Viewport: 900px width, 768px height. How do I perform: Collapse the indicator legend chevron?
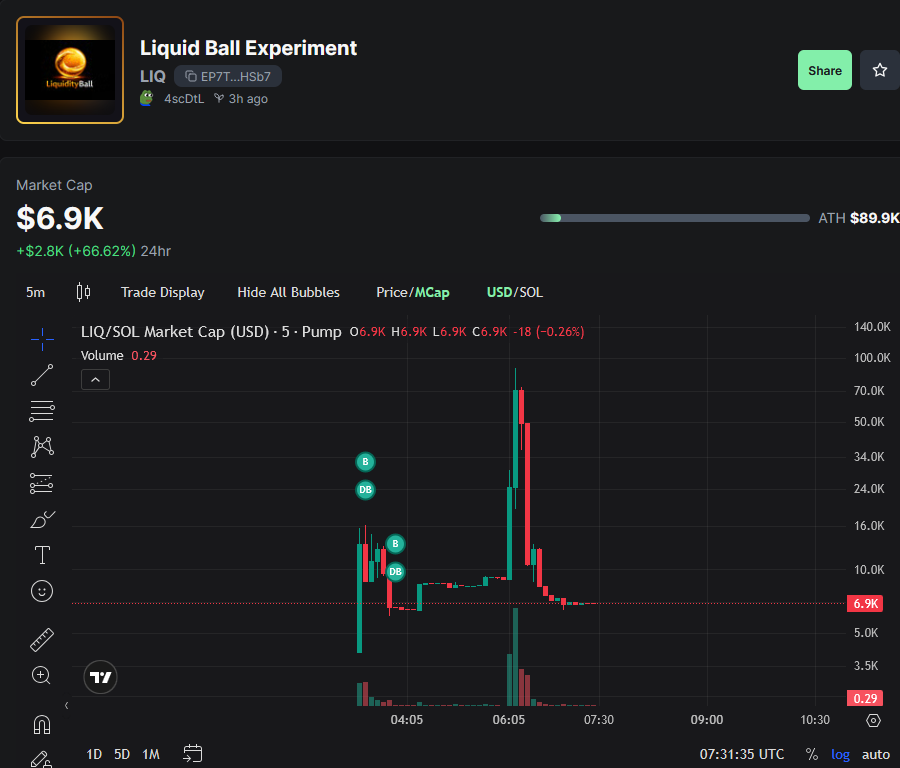95,380
